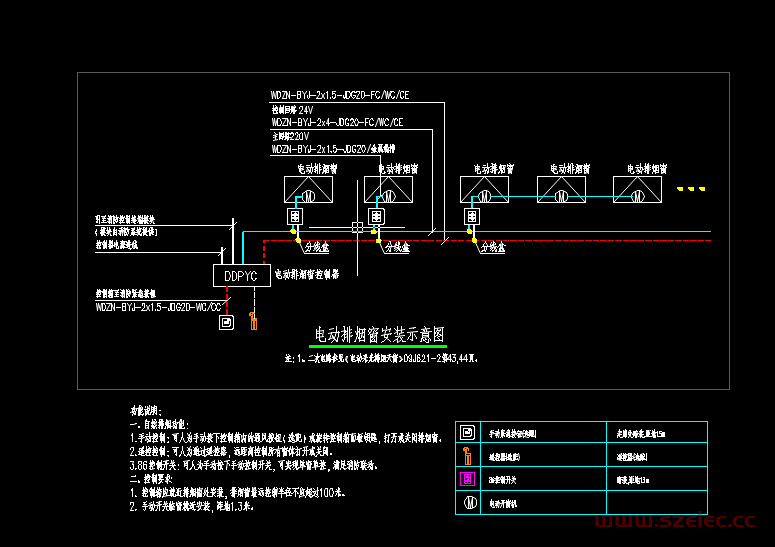Select text WDZN-BYJ-2x1.5-JDG20-WC/CC
Image resolution: width=775 pixels, height=547 pixels.
pyautogui.click(x=158, y=307)
